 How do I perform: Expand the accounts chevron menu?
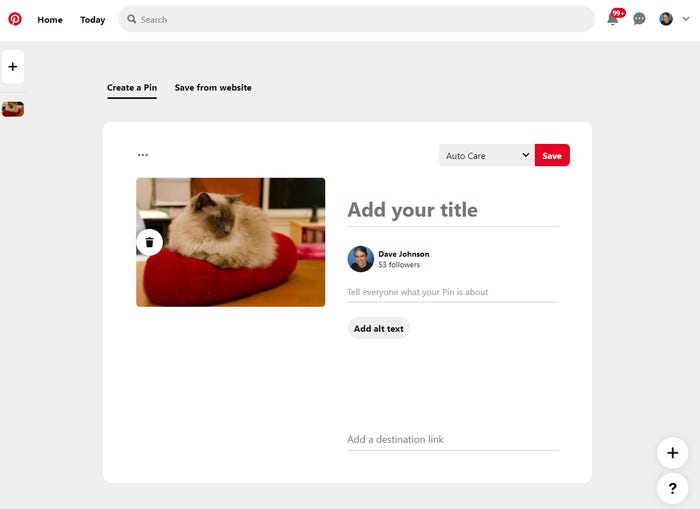pos(686,19)
